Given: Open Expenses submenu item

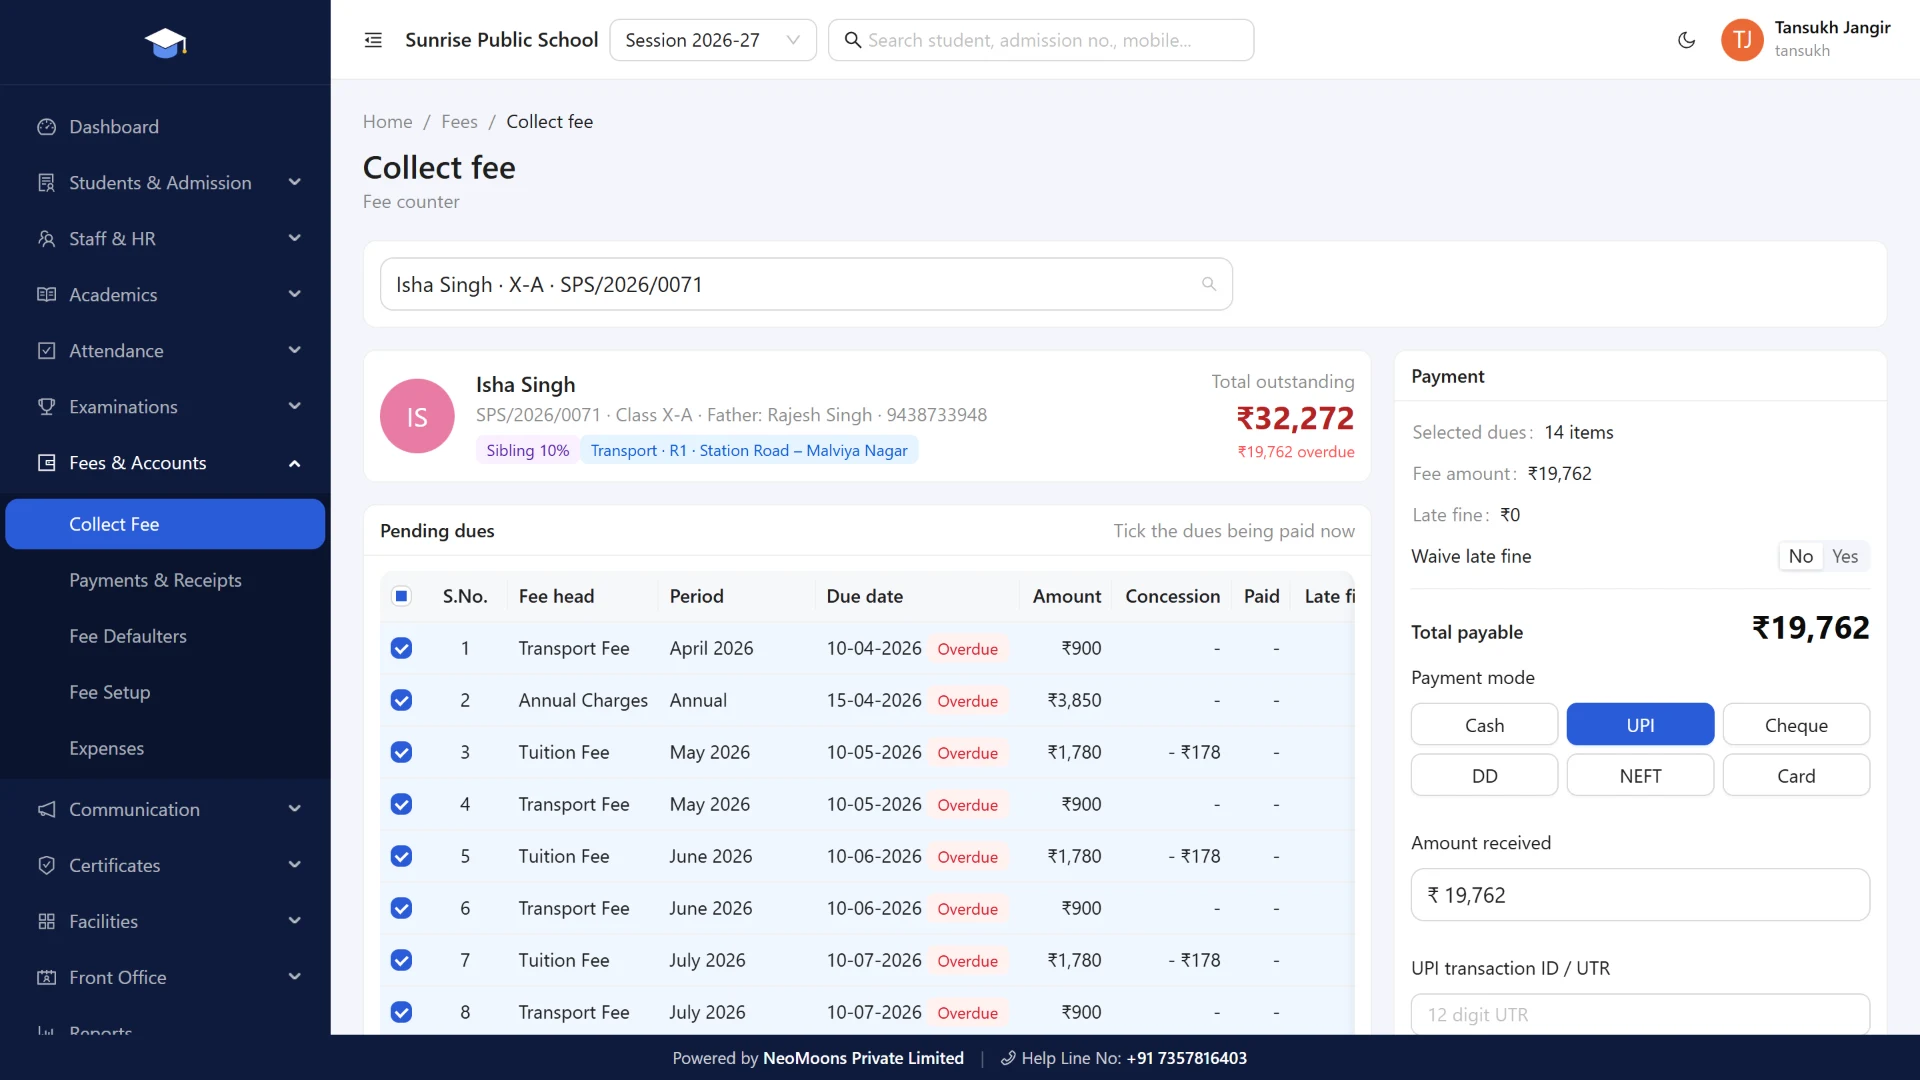Looking at the screenshot, I should (165, 748).
